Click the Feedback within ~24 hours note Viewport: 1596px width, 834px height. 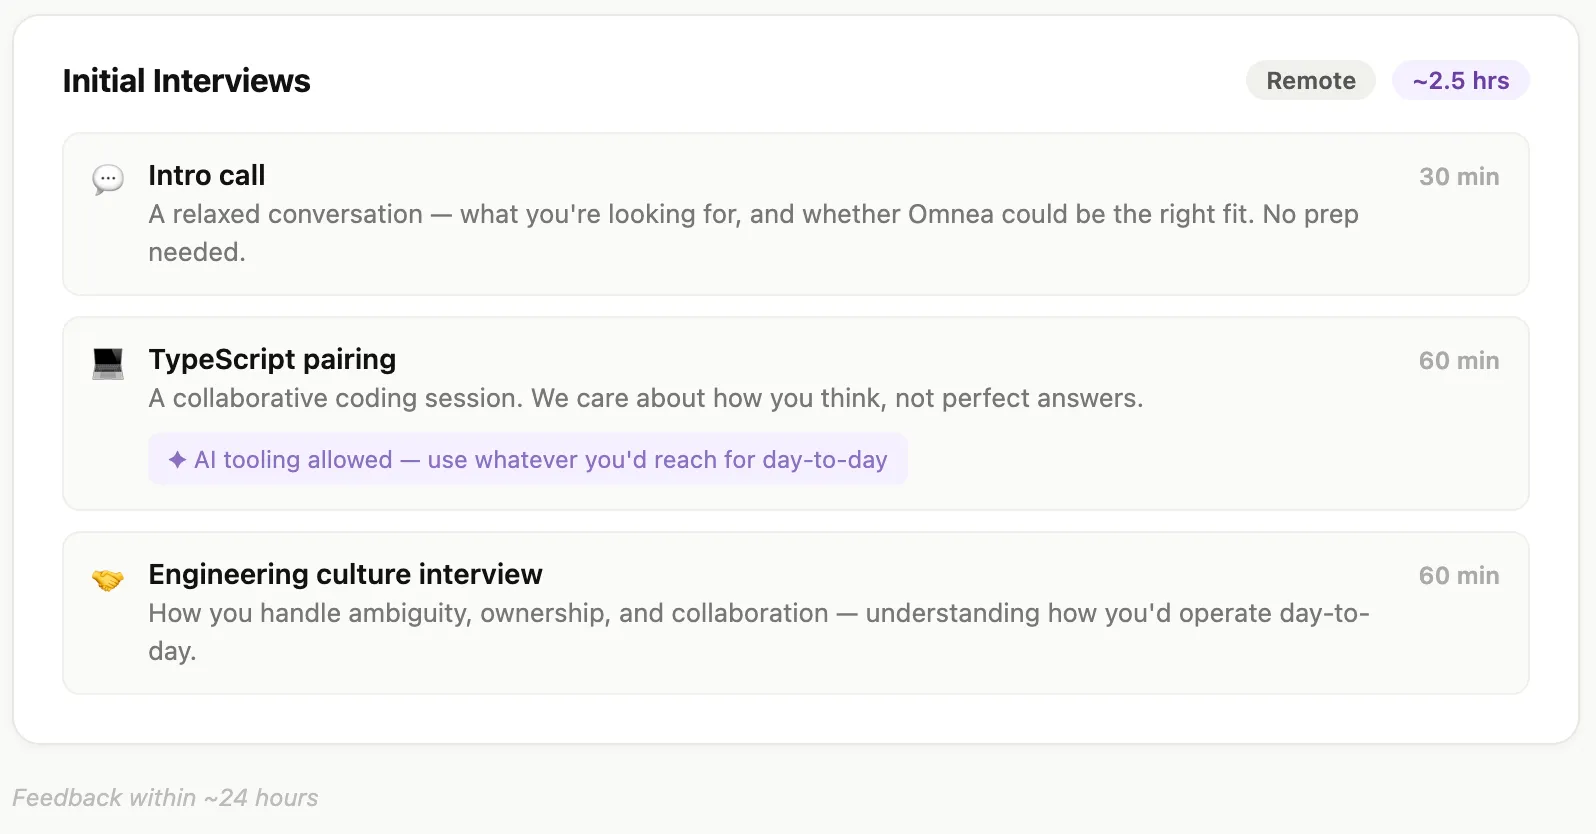(x=165, y=798)
